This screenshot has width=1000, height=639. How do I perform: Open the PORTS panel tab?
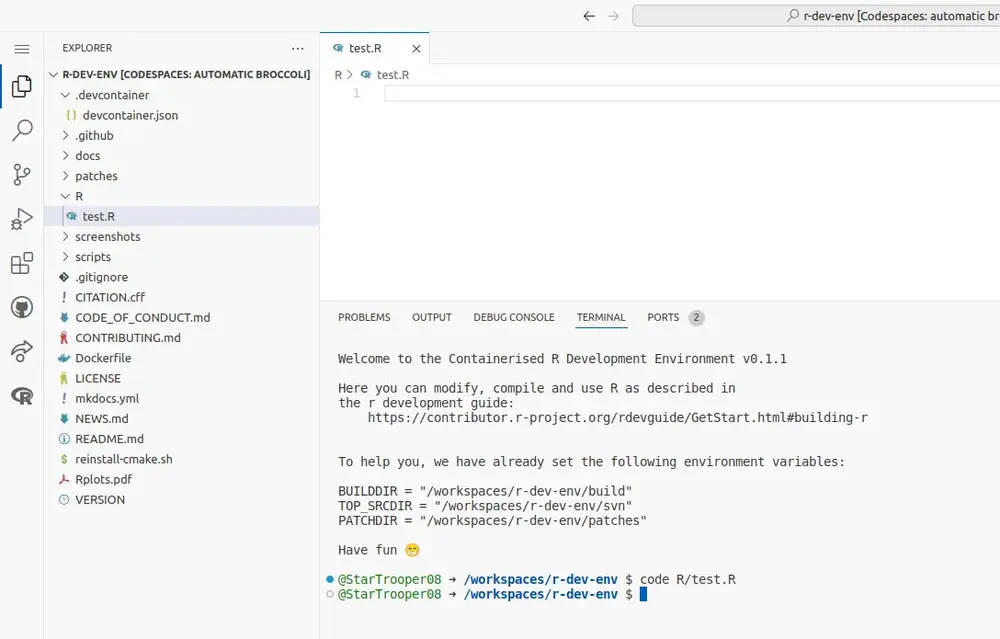(x=663, y=317)
